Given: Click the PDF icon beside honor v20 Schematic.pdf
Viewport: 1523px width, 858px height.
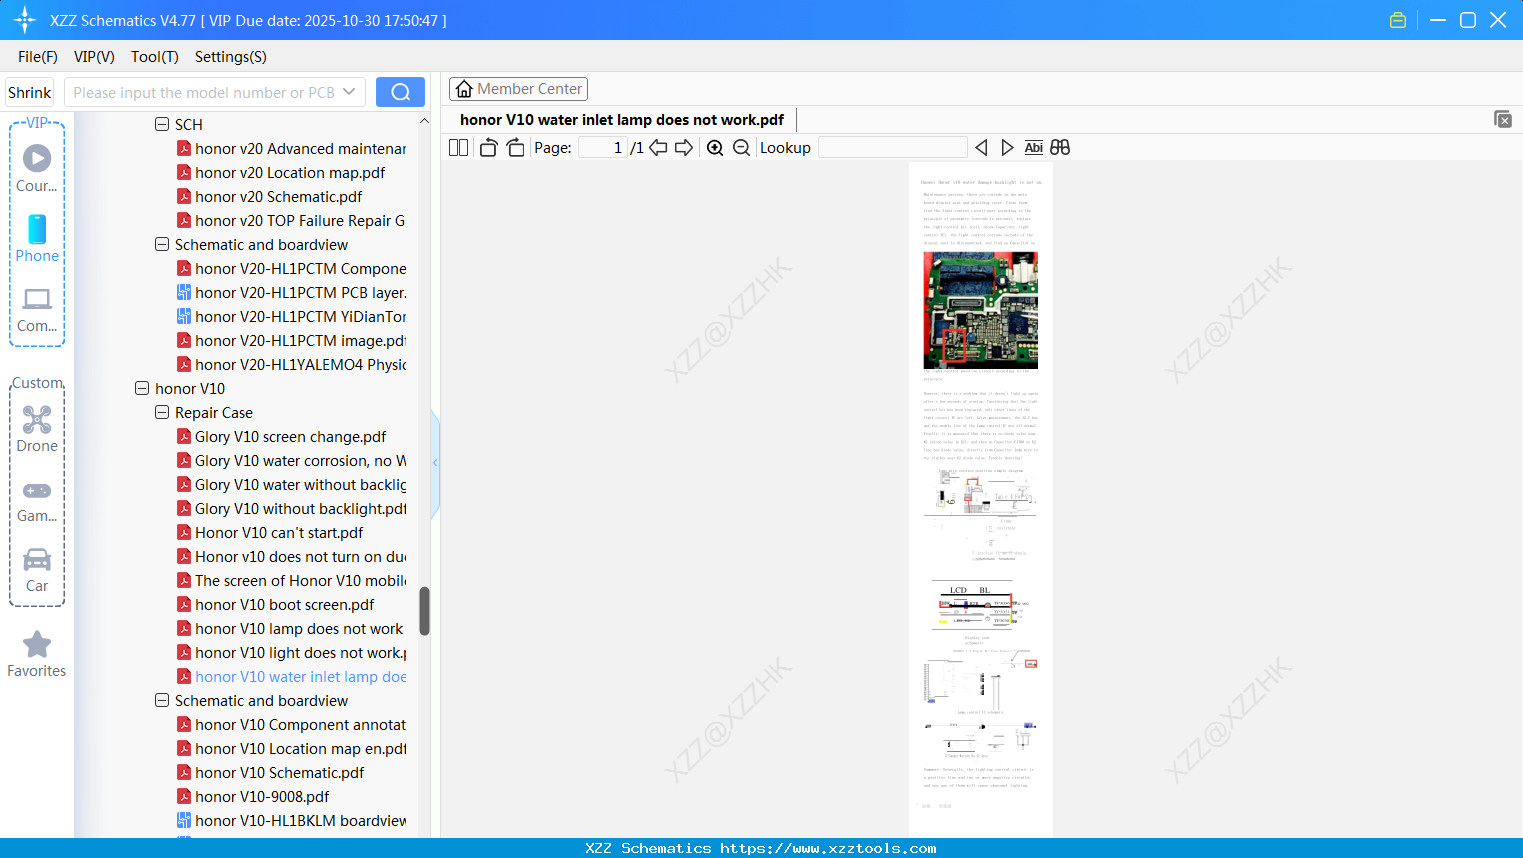Looking at the screenshot, I should pyautogui.click(x=184, y=196).
